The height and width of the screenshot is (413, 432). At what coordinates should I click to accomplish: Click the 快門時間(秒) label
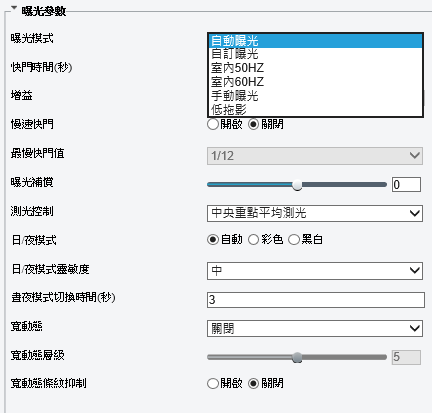[x=41, y=67]
